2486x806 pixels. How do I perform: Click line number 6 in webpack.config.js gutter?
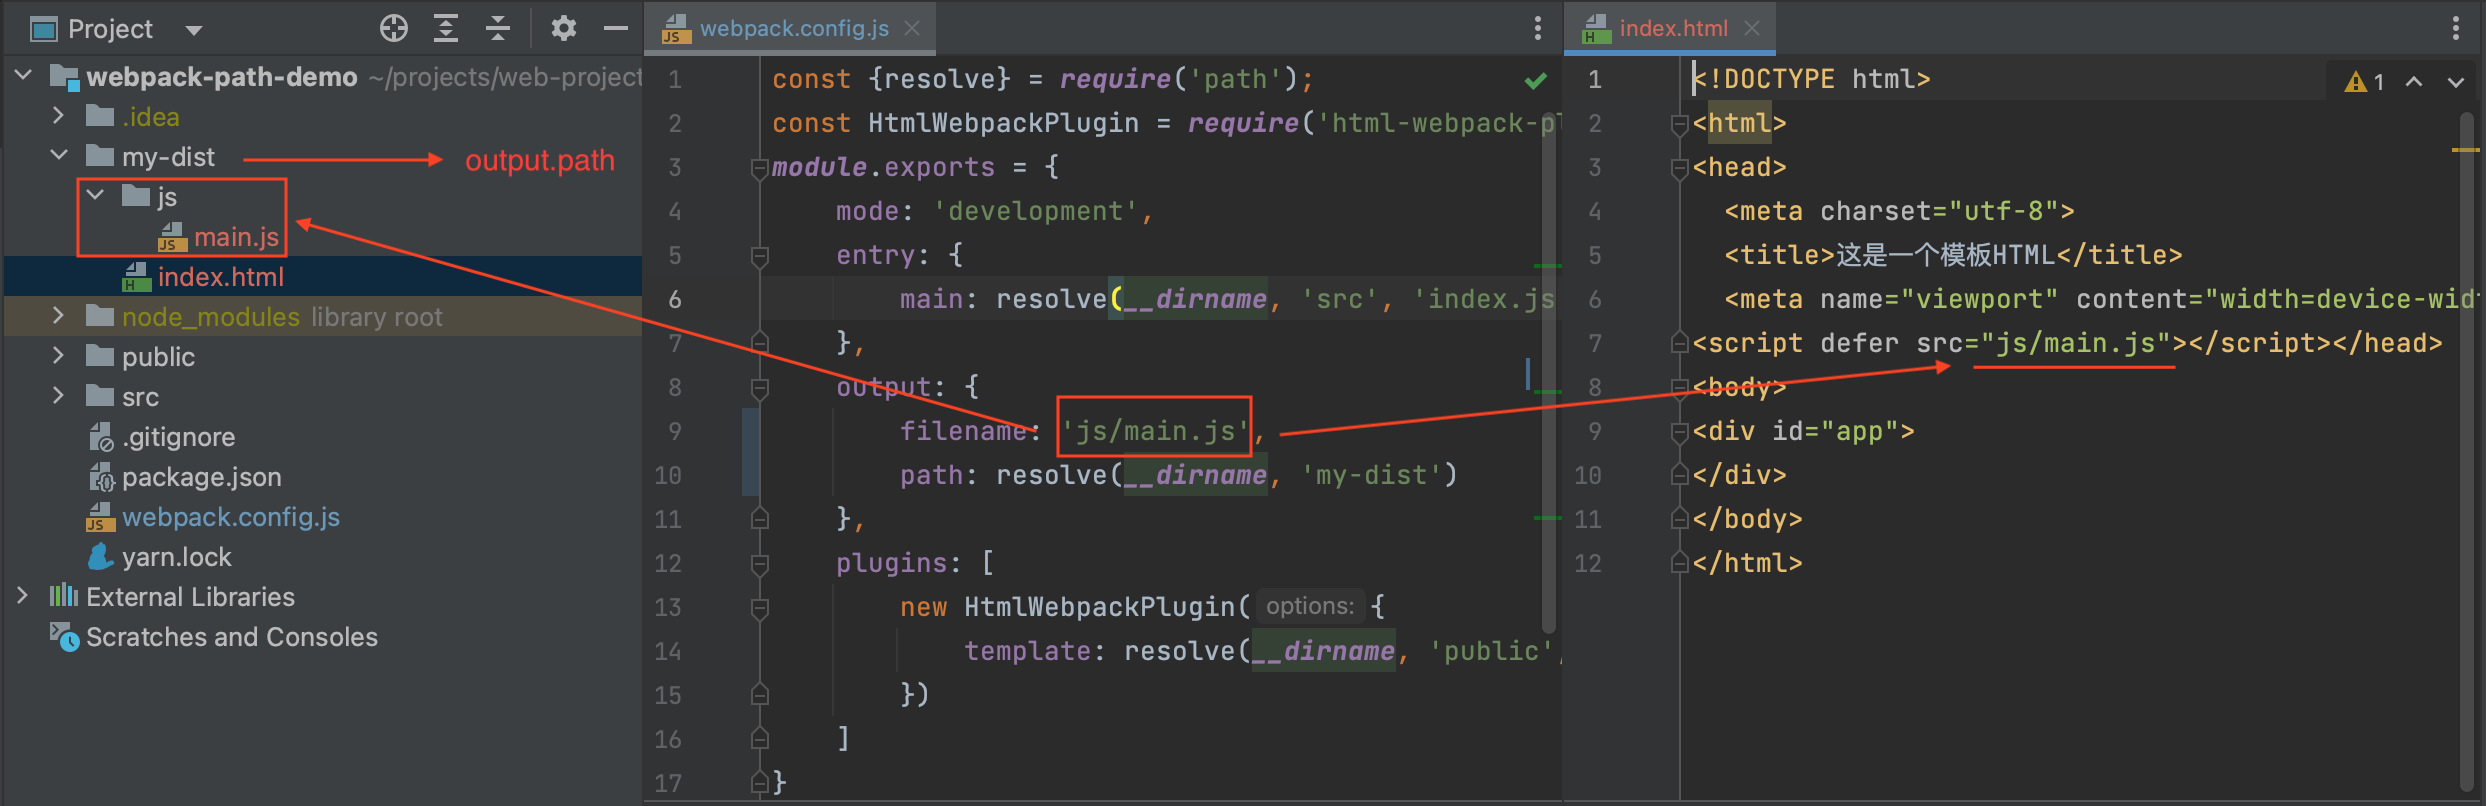[675, 299]
